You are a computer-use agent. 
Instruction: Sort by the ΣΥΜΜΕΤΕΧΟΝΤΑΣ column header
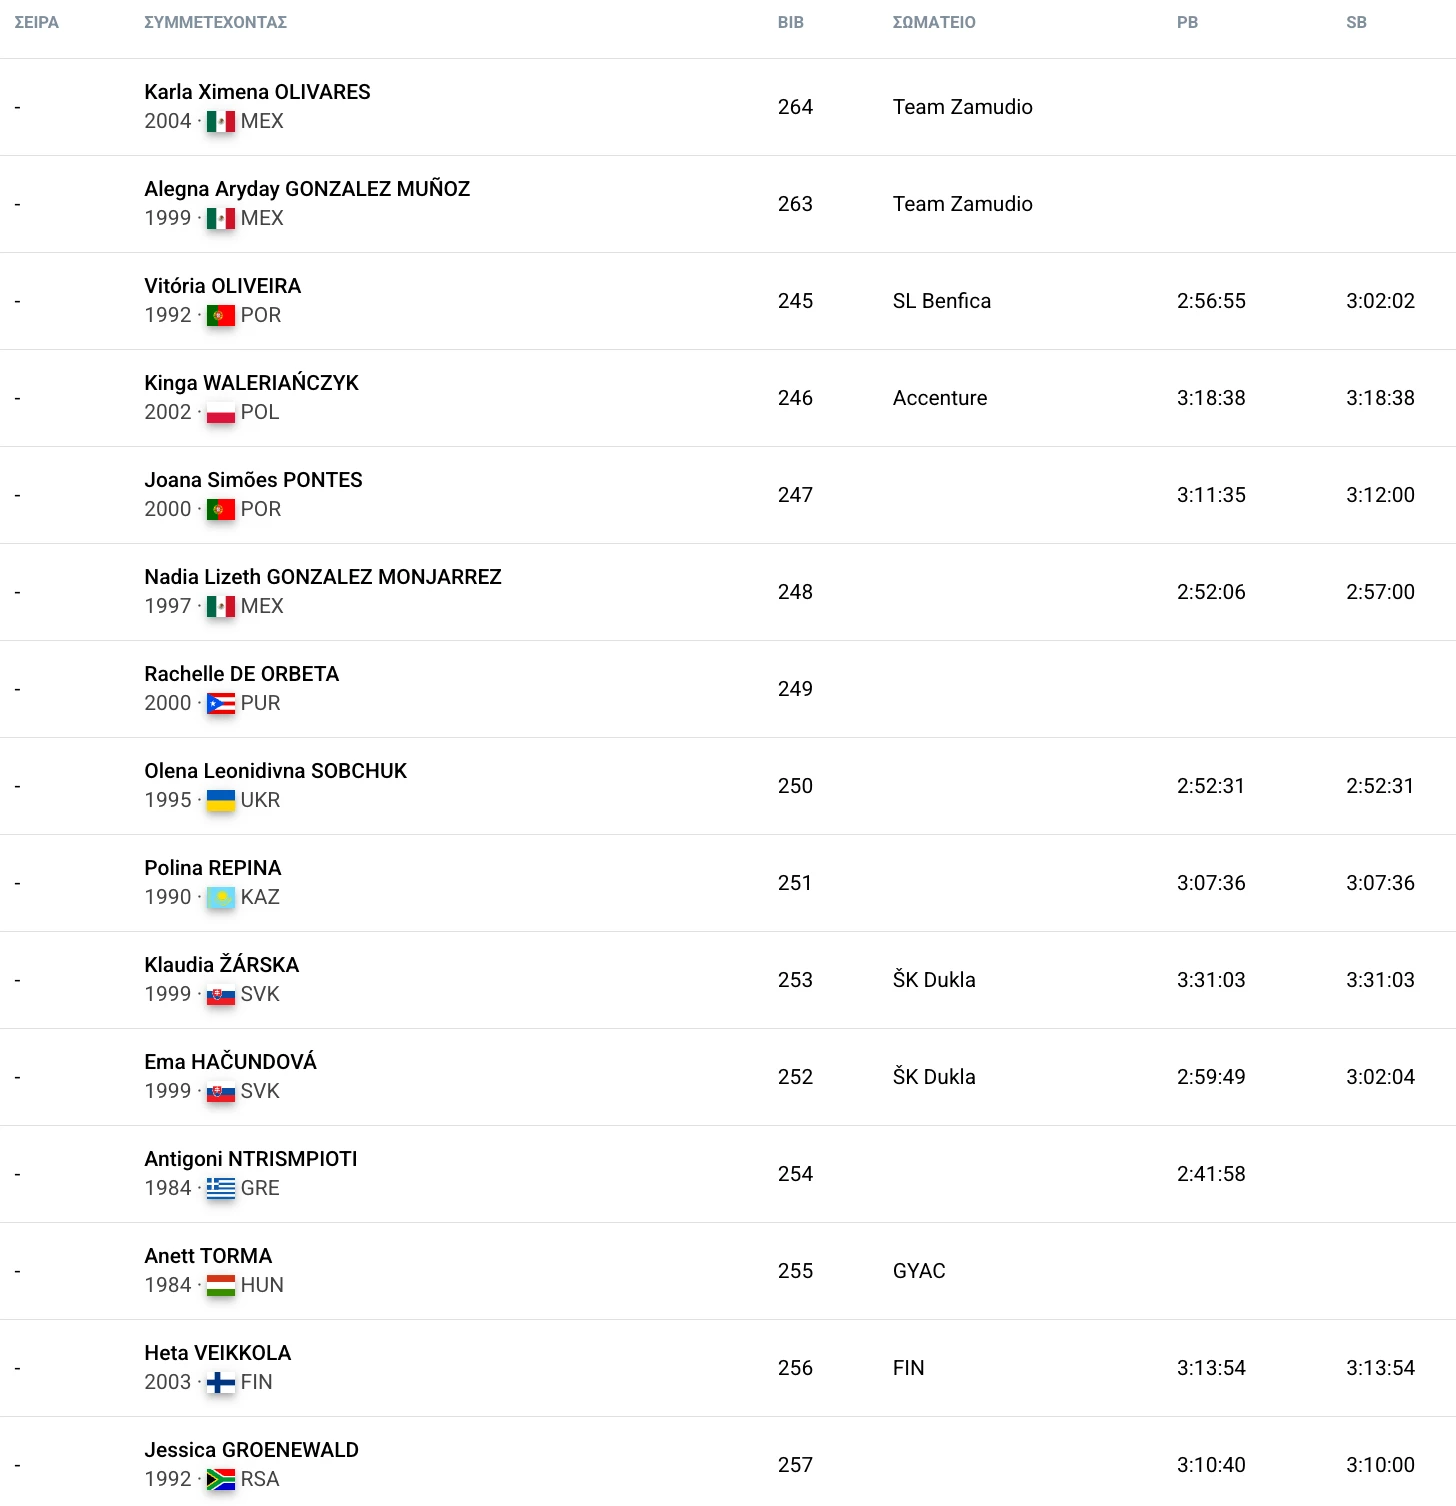click(x=215, y=22)
